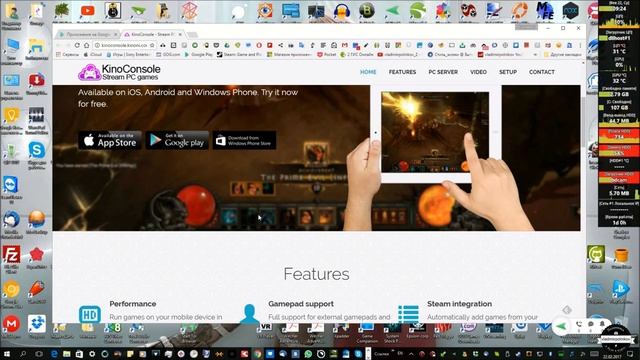640x360 pixels.
Task: Click the Gamepad support heading
Action: (301, 304)
